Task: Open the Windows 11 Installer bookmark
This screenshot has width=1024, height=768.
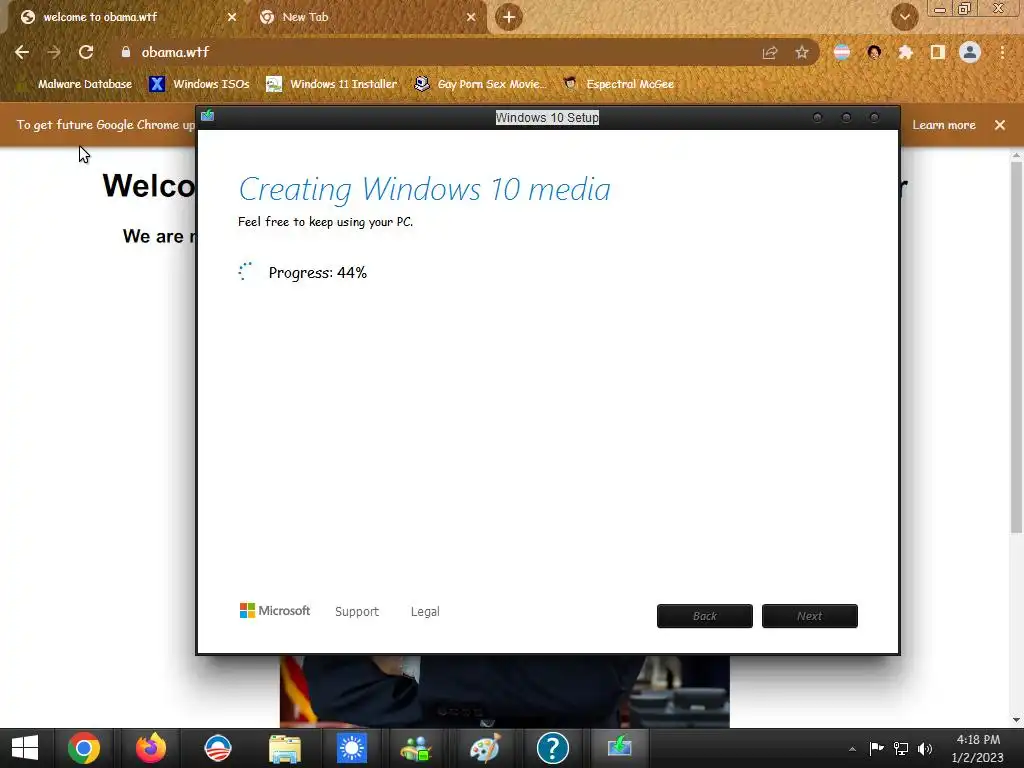Action: coord(332,84)
